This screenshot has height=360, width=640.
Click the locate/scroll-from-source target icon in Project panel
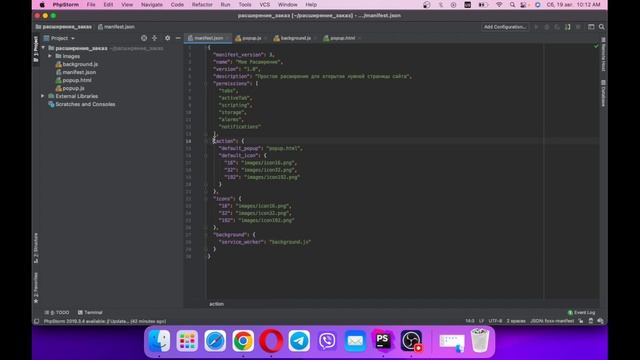[x=144, y=38]
